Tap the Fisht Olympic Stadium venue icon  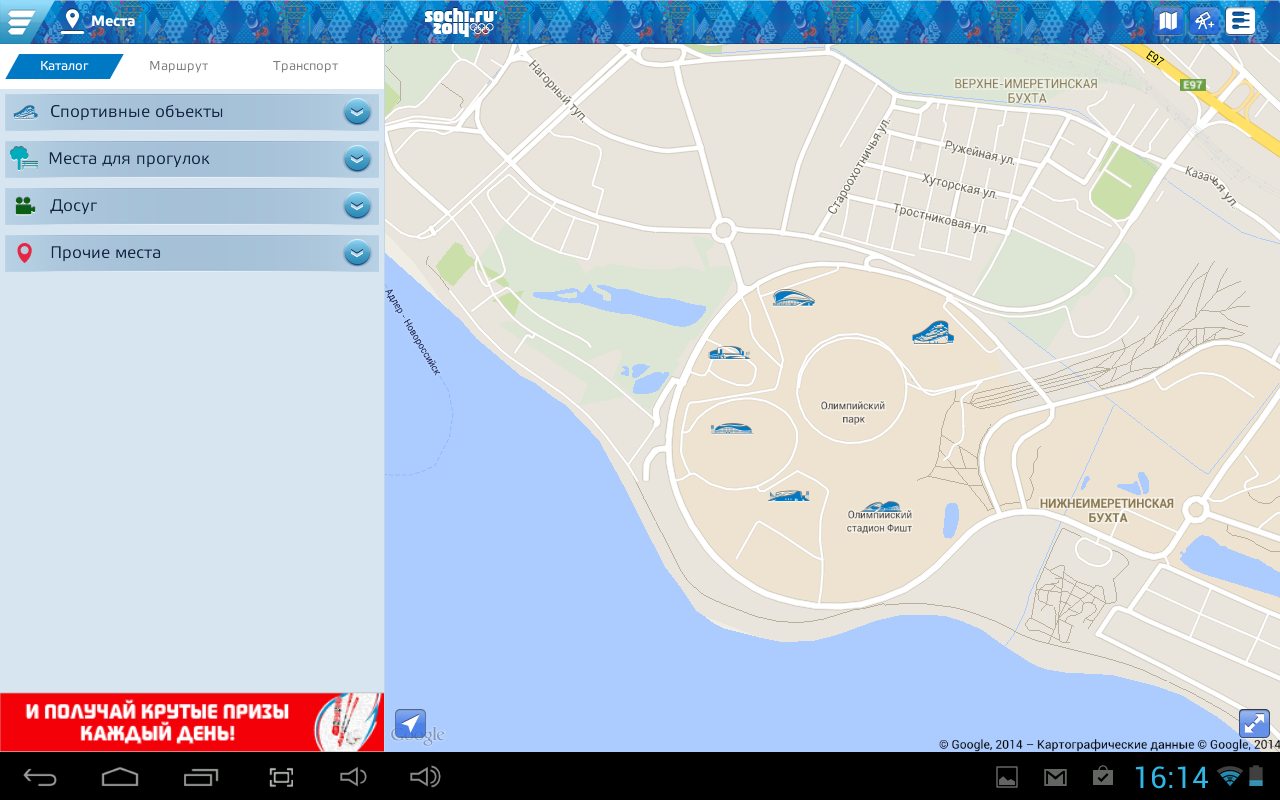880,507
